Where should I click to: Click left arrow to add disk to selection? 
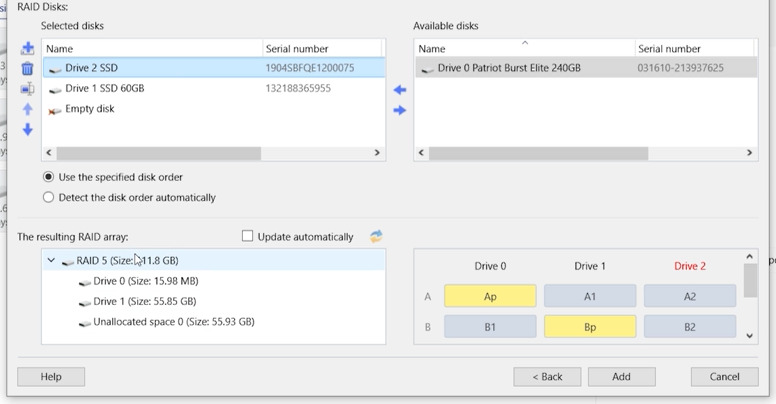tap(400, 90)
